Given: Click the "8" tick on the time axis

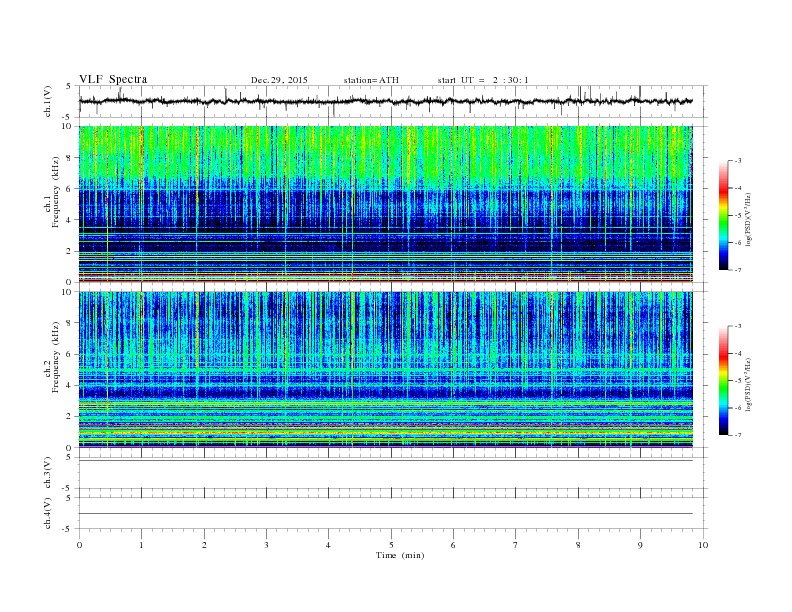Looking at the screenshot, I should click(x=578, y=545).
